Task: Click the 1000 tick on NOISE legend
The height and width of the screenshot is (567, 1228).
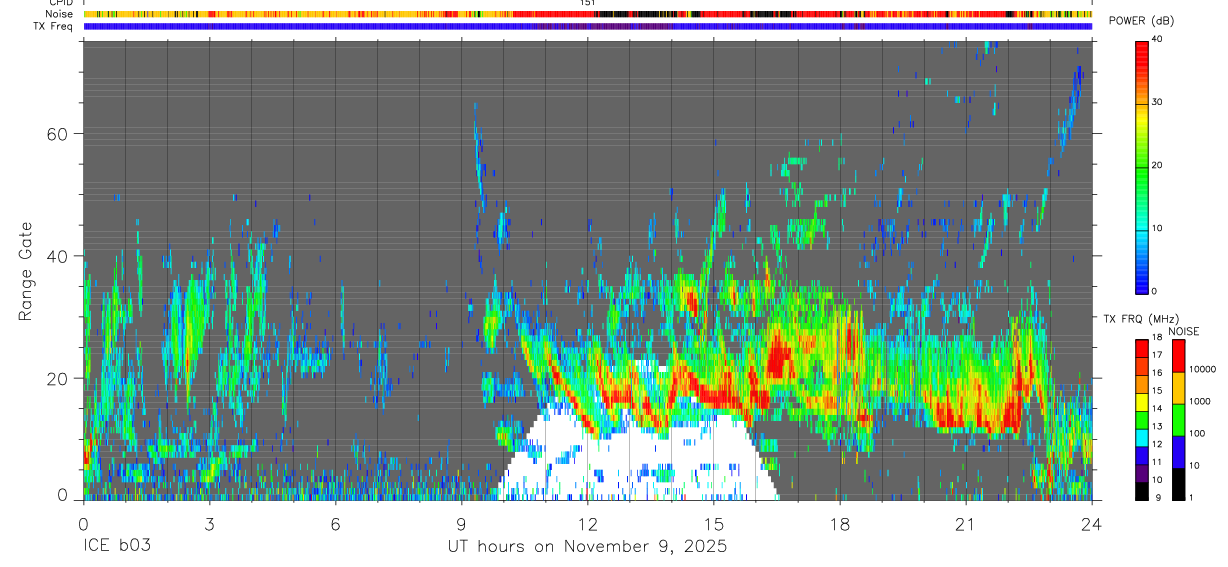Action: (x=1201, y=402)
